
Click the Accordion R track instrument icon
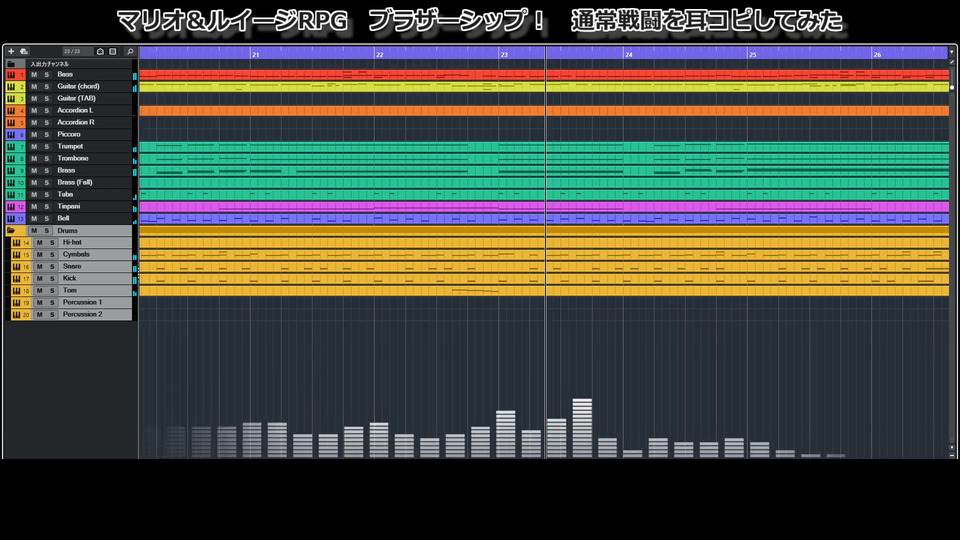(x=11, y=122)
